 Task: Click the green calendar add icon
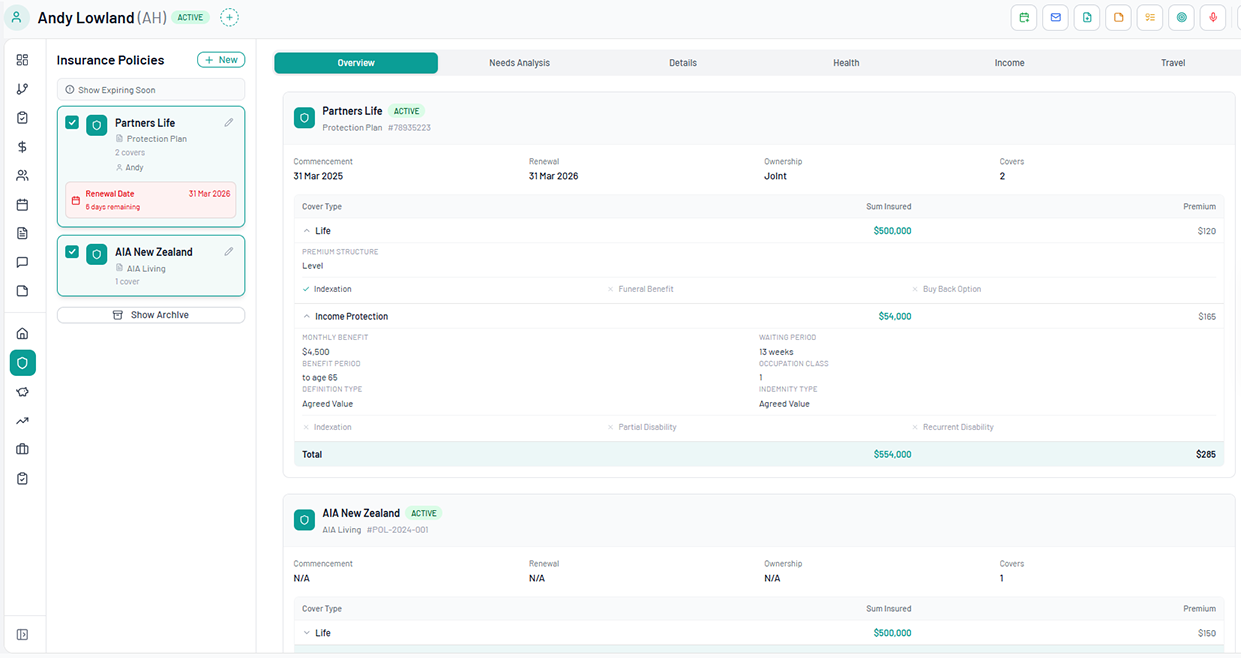pyautogui.click(x=1023, y=18)
